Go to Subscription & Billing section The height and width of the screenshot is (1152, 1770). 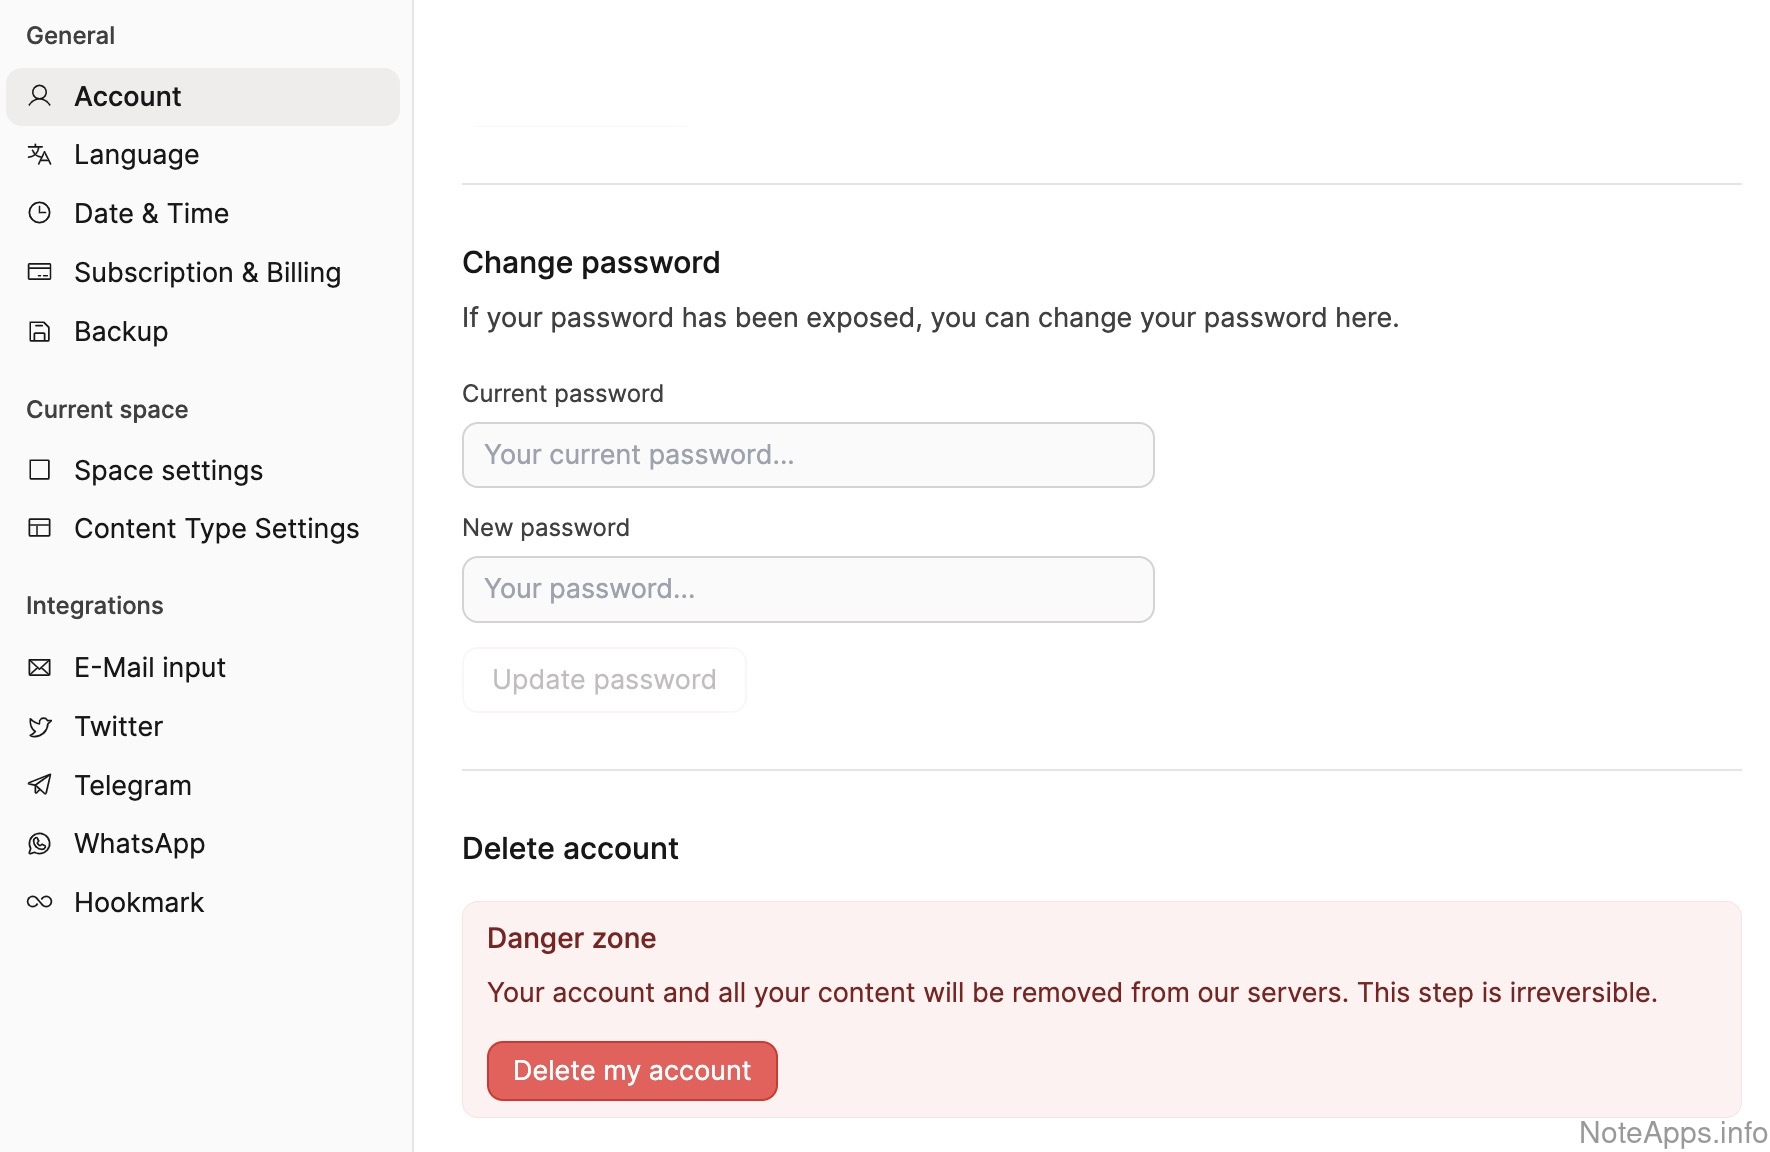point(207,272)
